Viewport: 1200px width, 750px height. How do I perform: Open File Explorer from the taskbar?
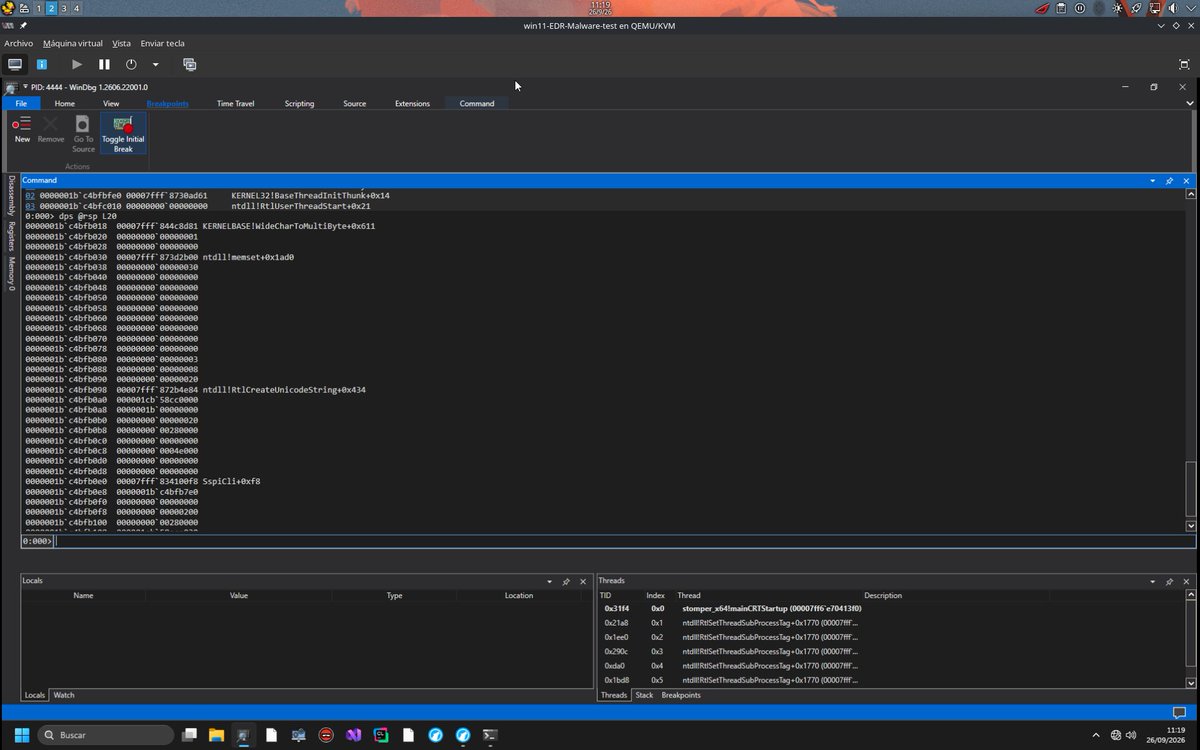pos(216,735)
